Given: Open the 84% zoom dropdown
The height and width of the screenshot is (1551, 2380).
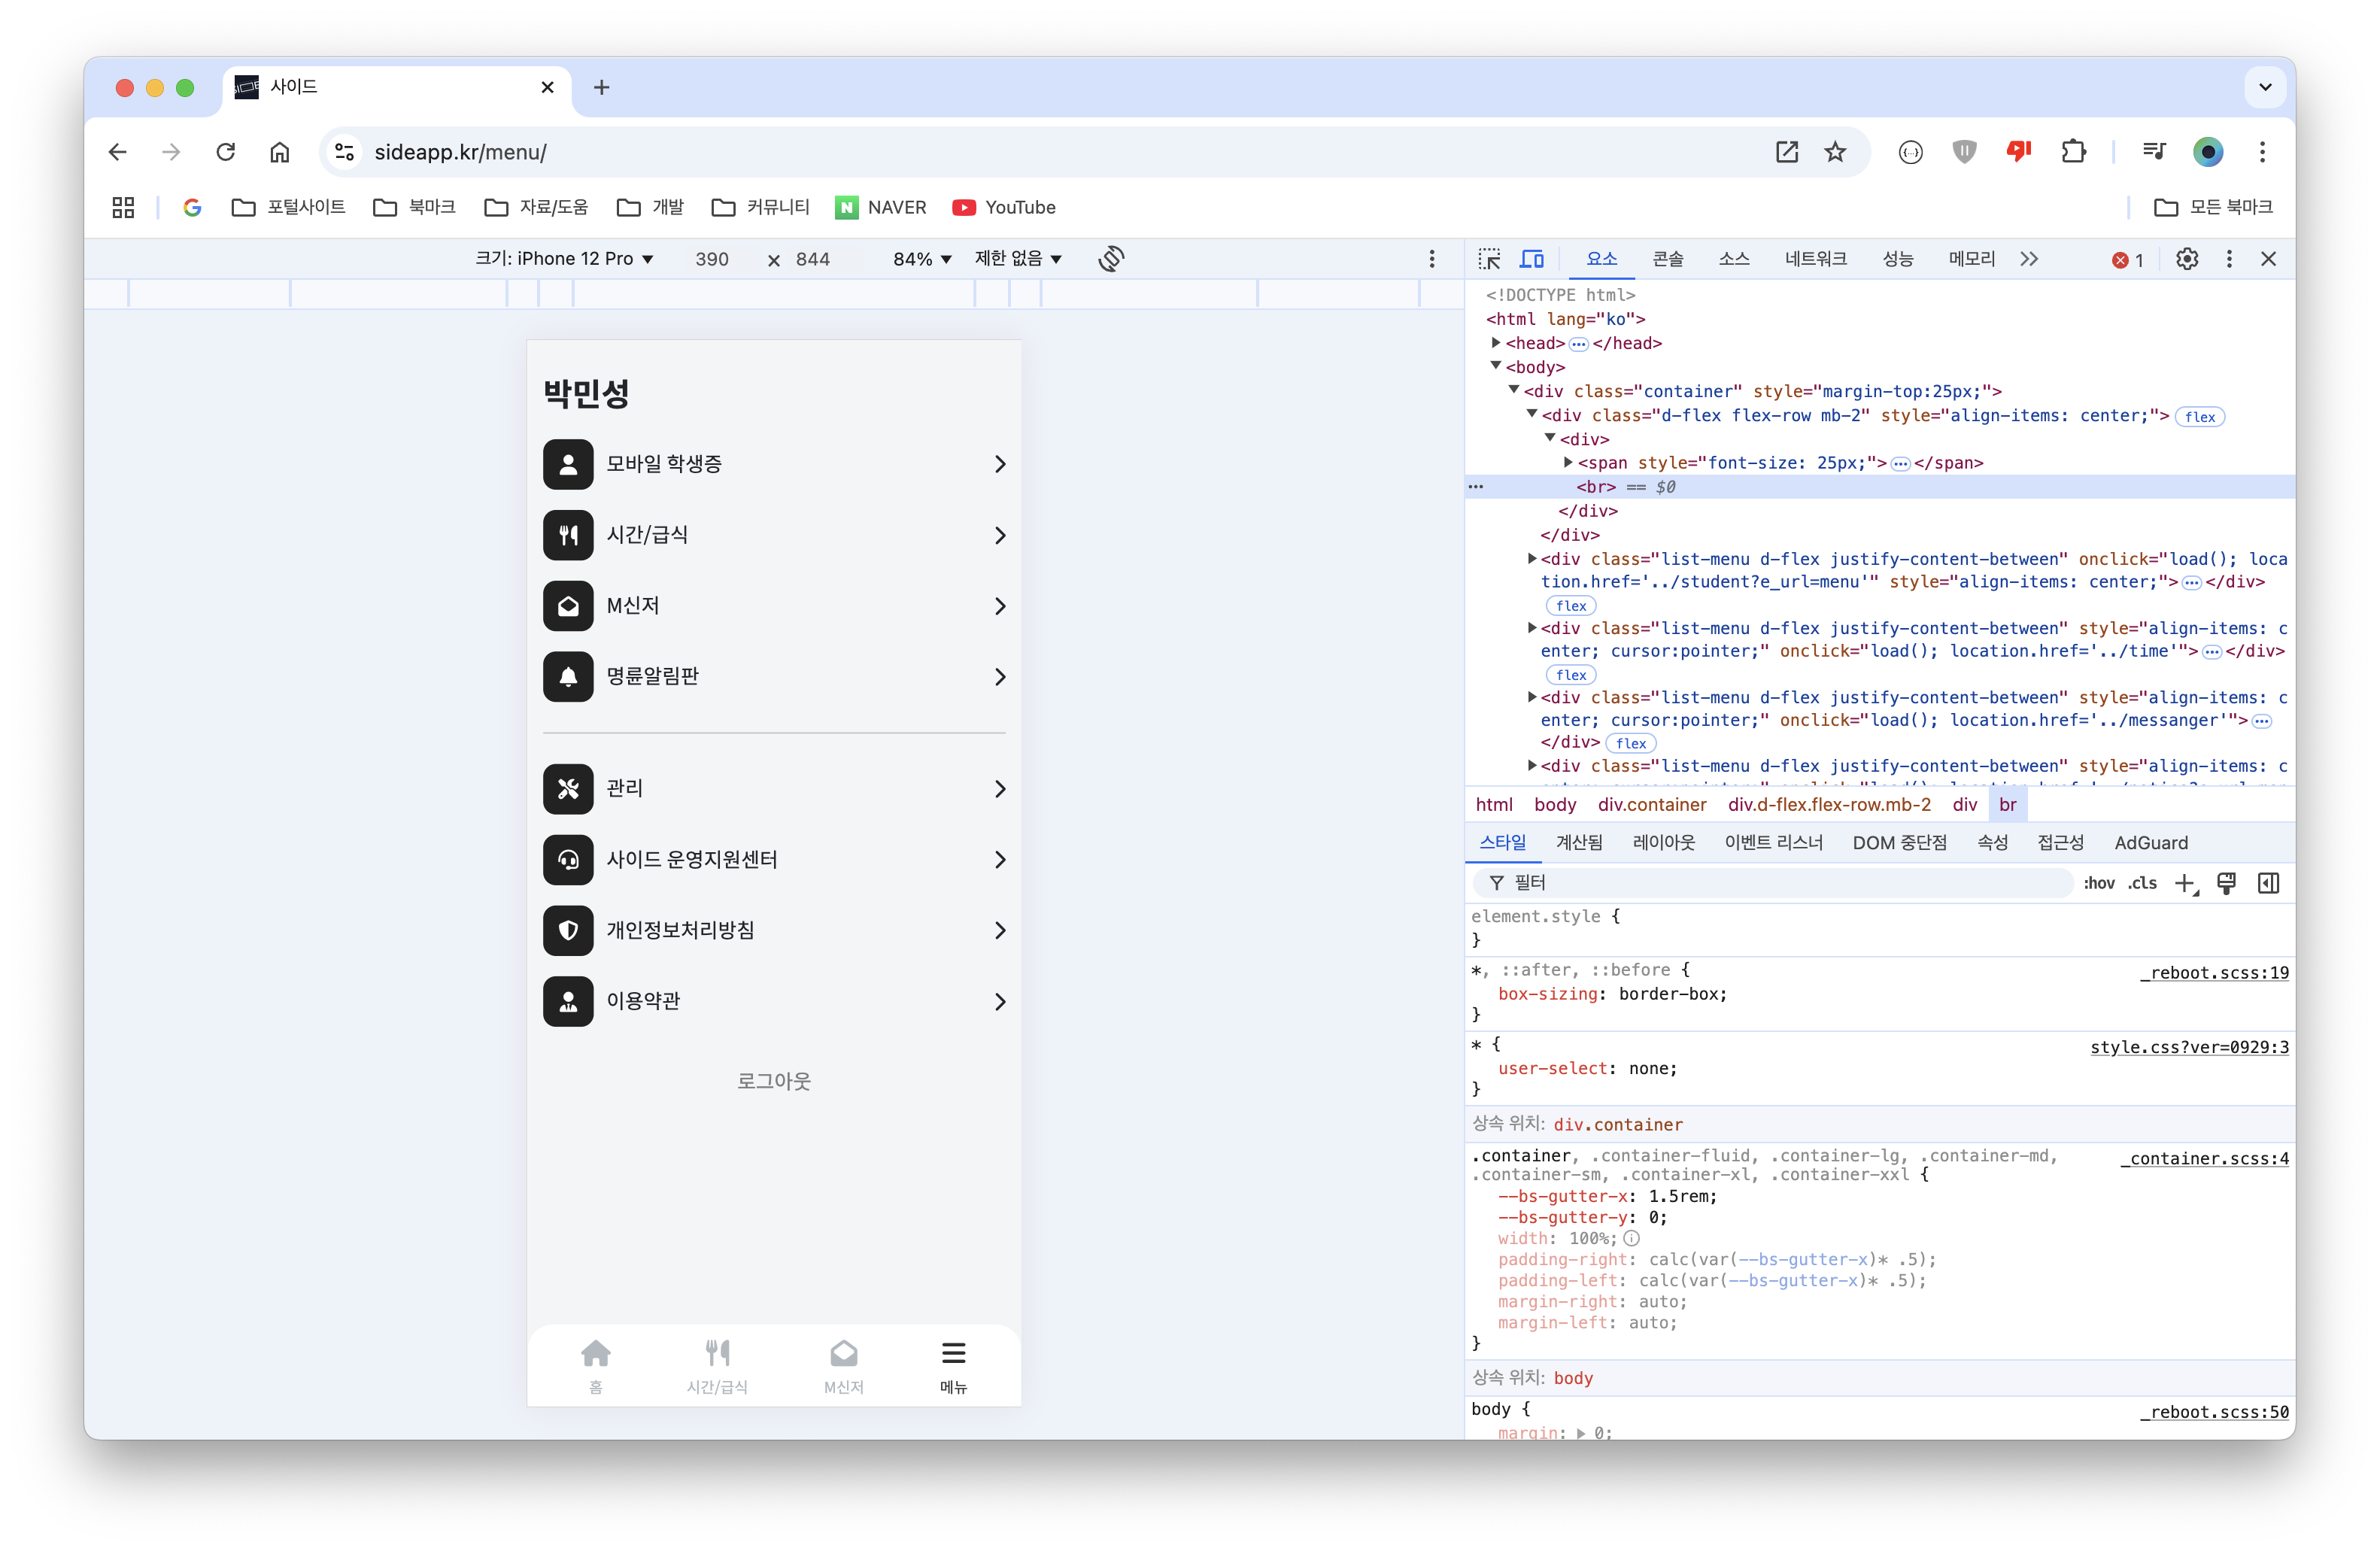Looking at the screenshot, I should [x=921, y=259].
